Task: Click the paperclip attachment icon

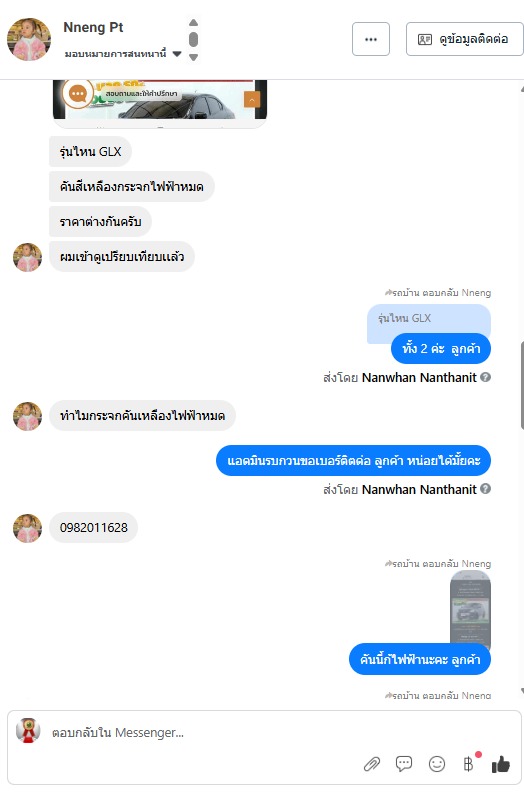Action: pos(372,764)
